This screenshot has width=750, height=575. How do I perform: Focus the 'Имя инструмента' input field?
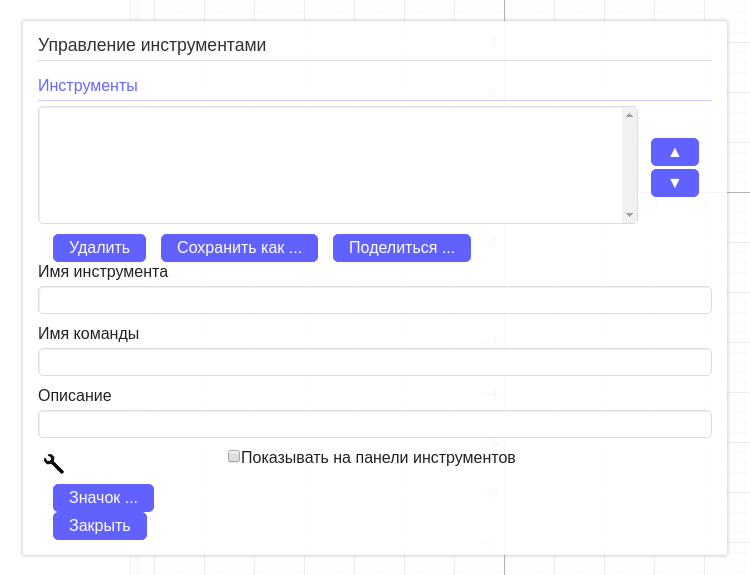375,300
